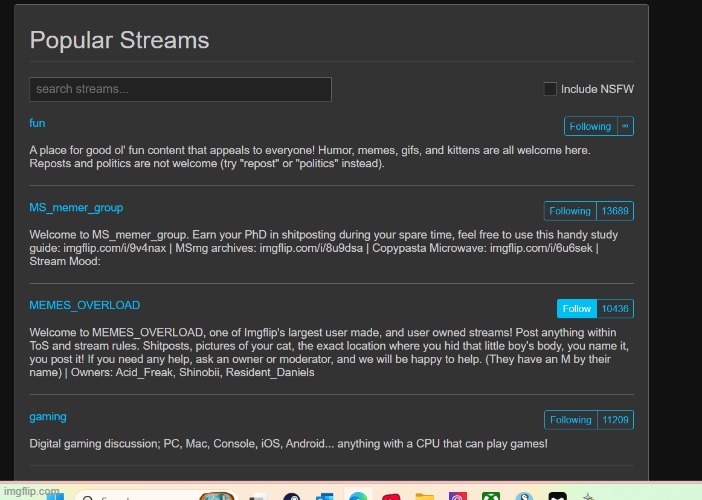Open the Xbox app in taskbar
This screenshot has height=500, width=702.
pos(491,496)
